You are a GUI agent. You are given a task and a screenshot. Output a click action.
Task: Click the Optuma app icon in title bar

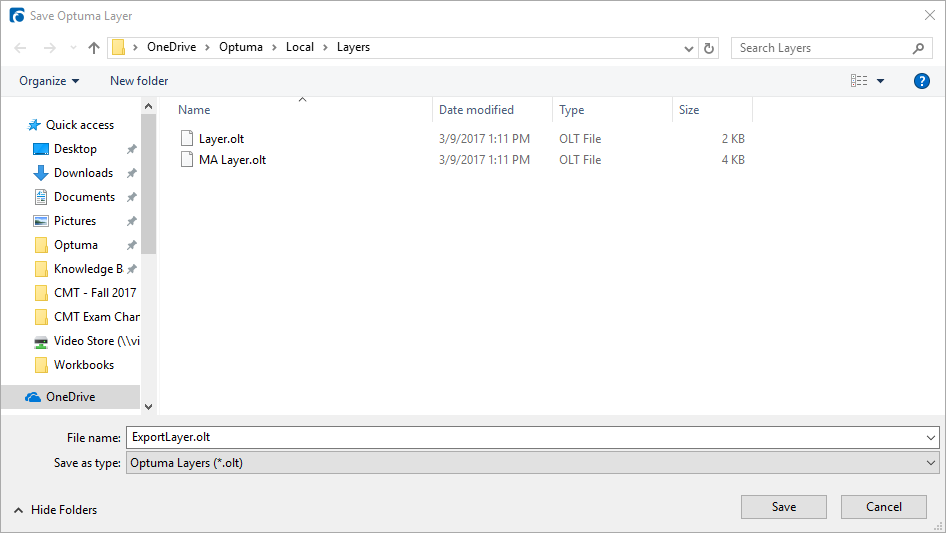click(17, 15)
